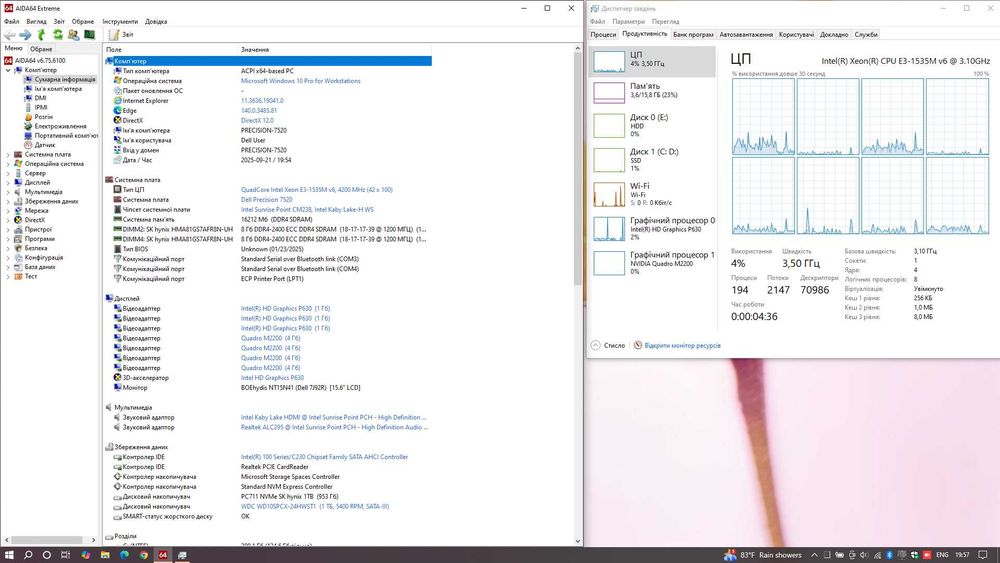Select Портативний комп'ютер tree item
The width and height of the screenshot is (1000, 563).
pyautogui.click(x=66, y=135)
